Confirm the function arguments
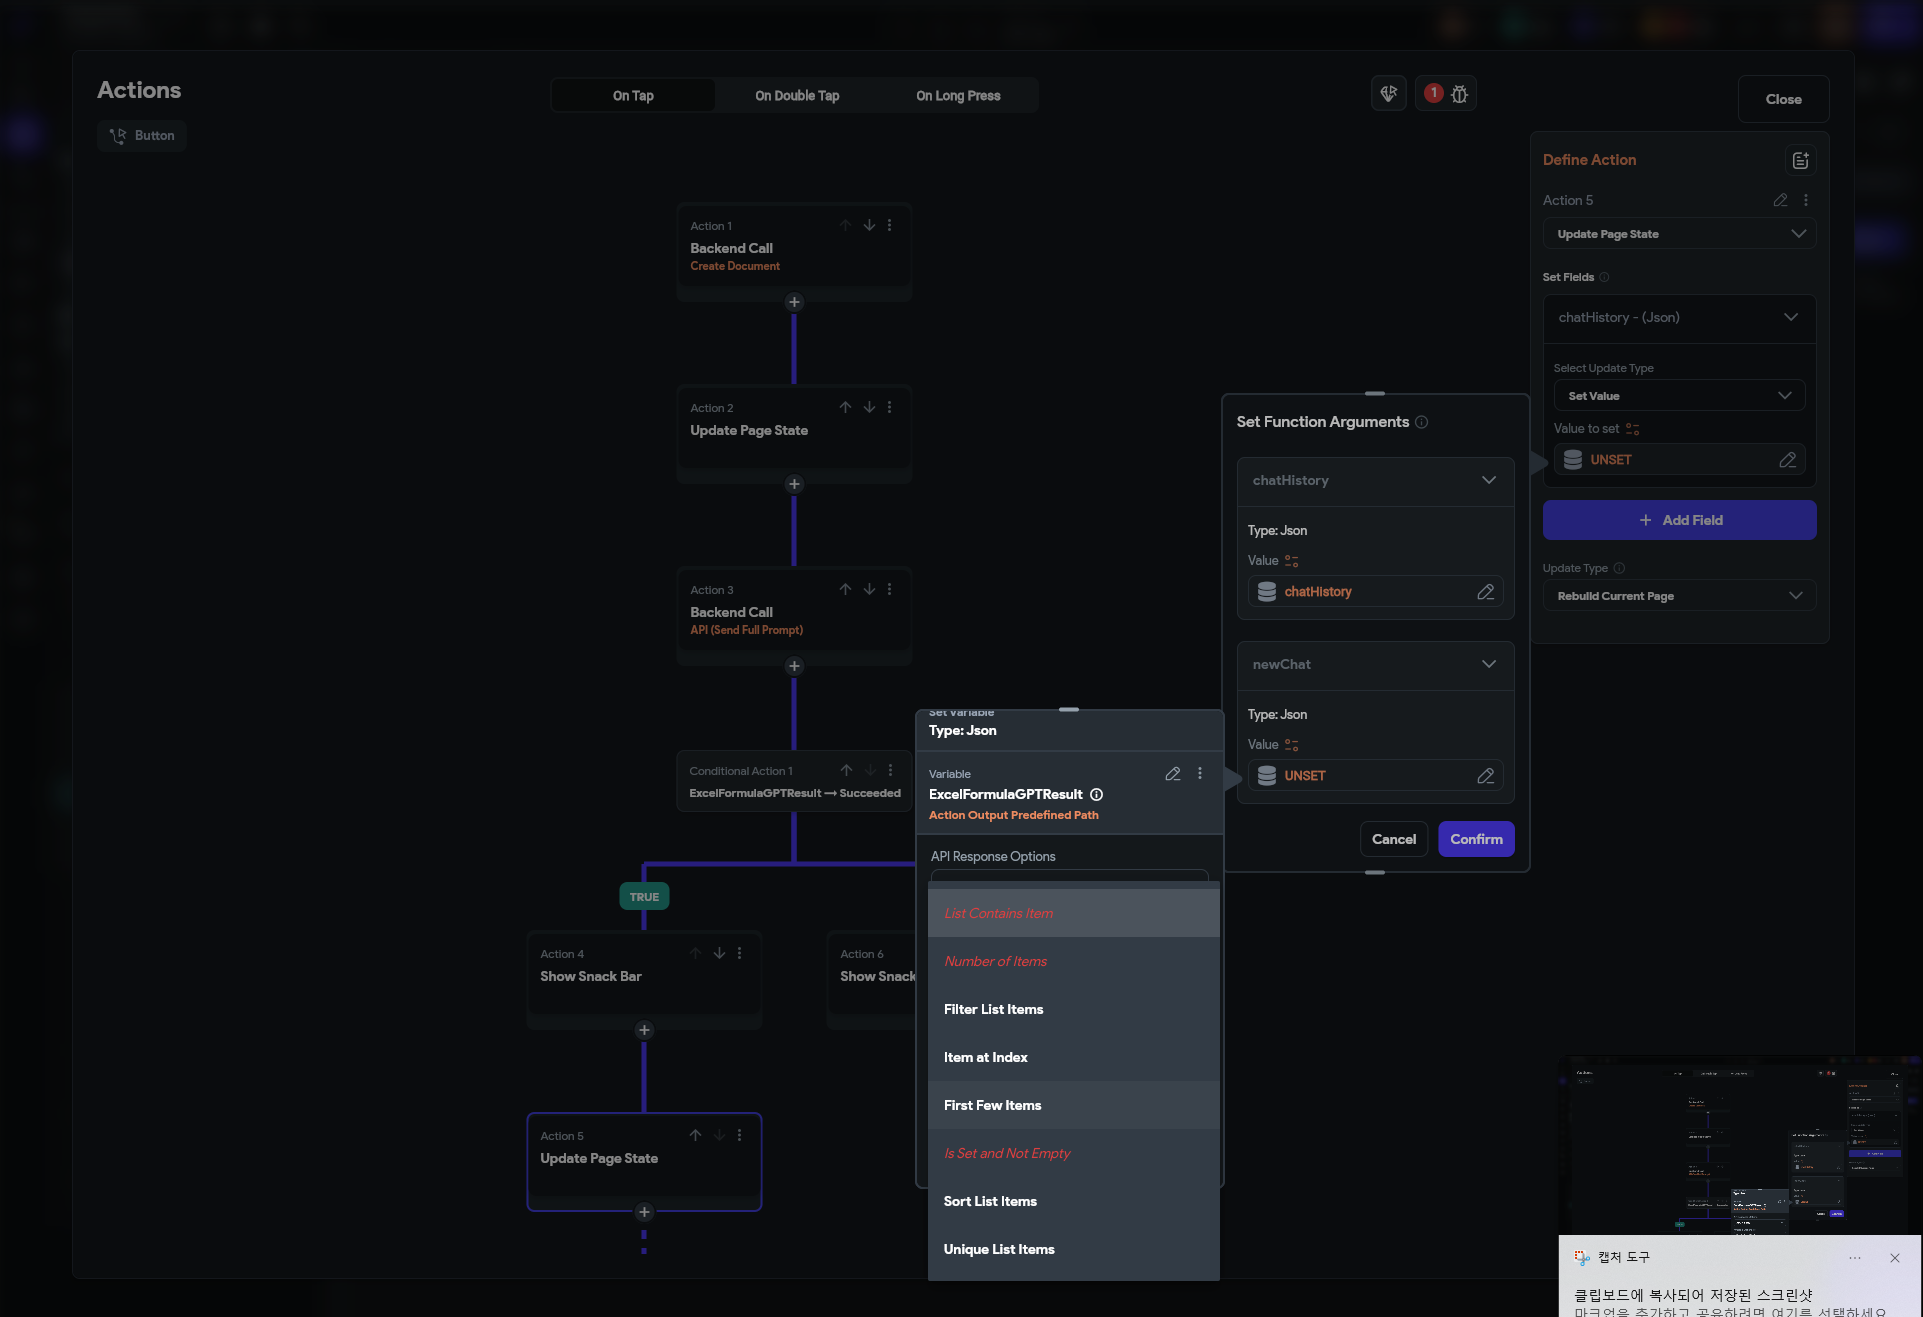The height and width of the screenshot is (1317, 1923). (x=1476, y=839)
